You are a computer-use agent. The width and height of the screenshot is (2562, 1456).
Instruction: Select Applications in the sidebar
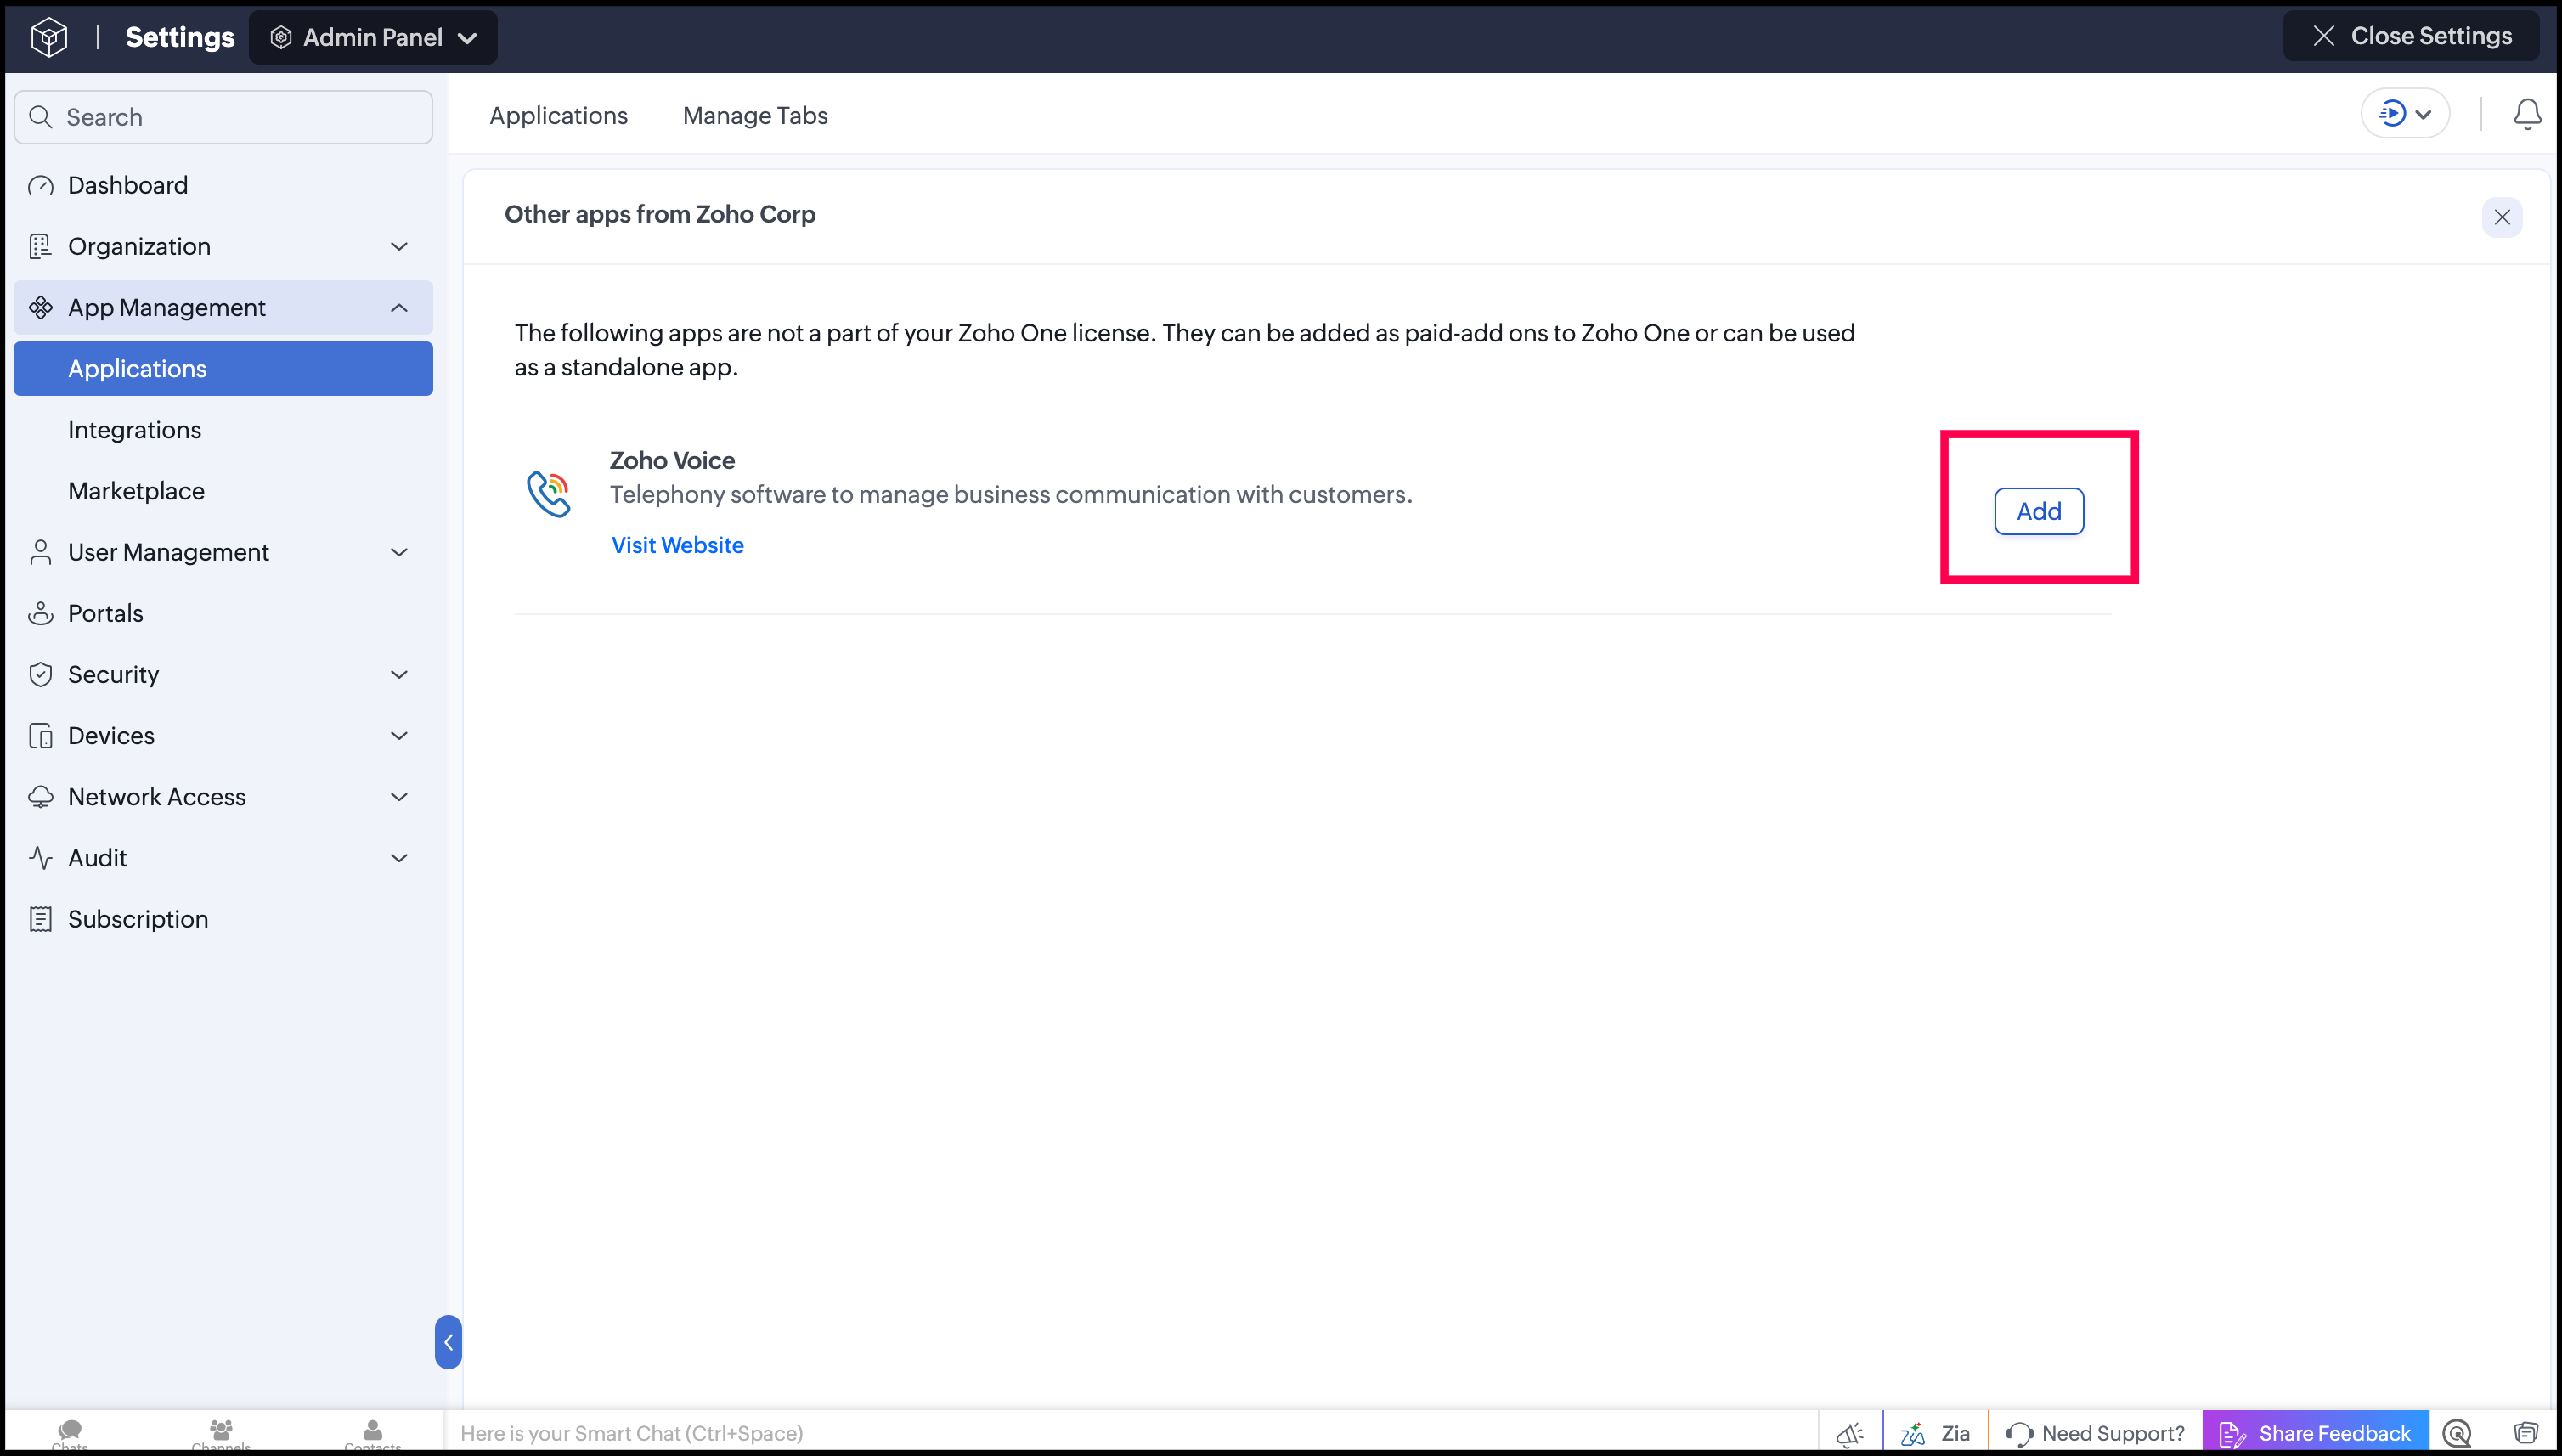223,369
